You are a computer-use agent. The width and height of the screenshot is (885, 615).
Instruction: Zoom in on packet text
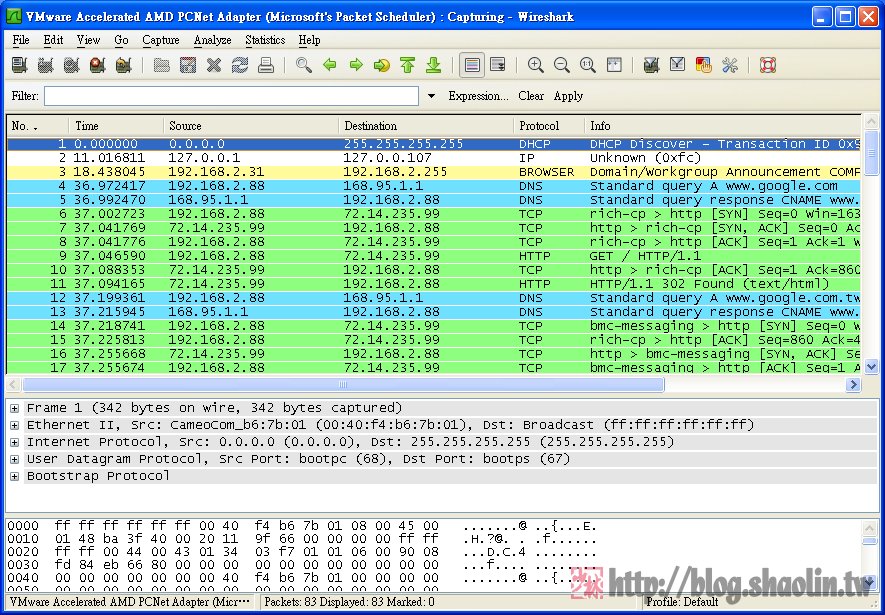(536, 65)
